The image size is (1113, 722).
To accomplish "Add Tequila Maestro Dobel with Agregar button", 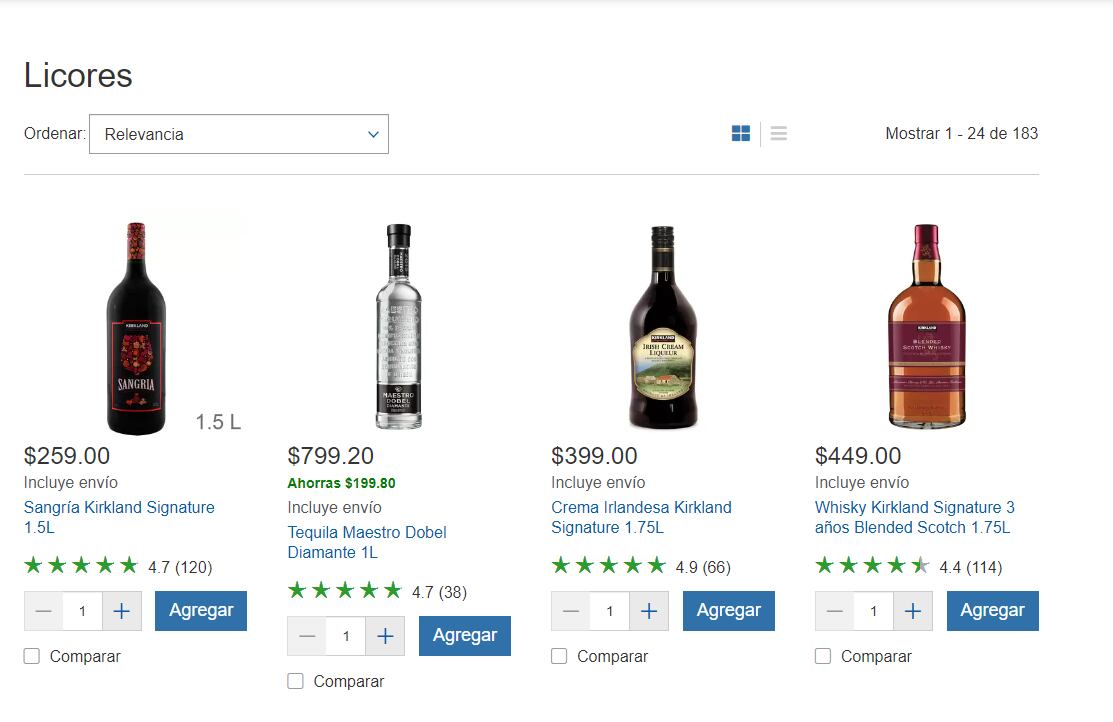I will tap(464, 635).
